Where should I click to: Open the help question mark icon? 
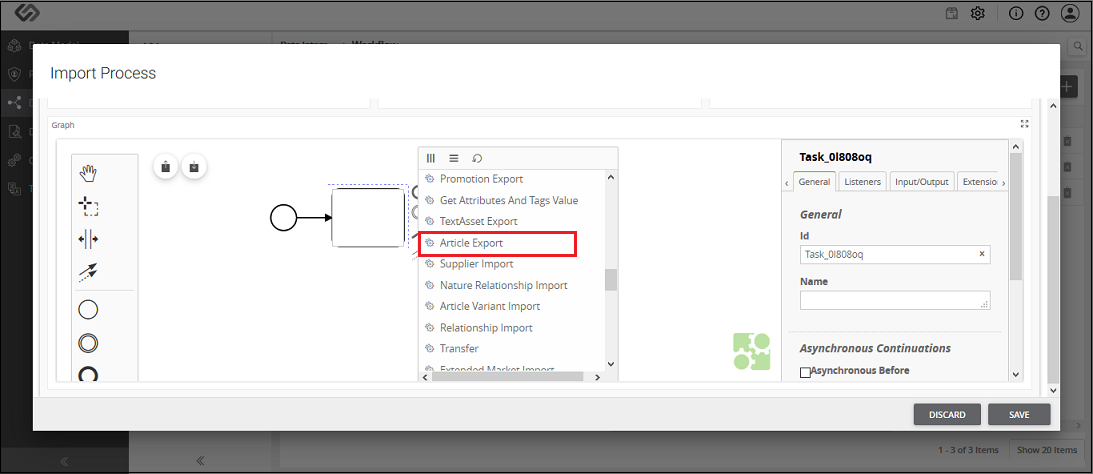1042,13
